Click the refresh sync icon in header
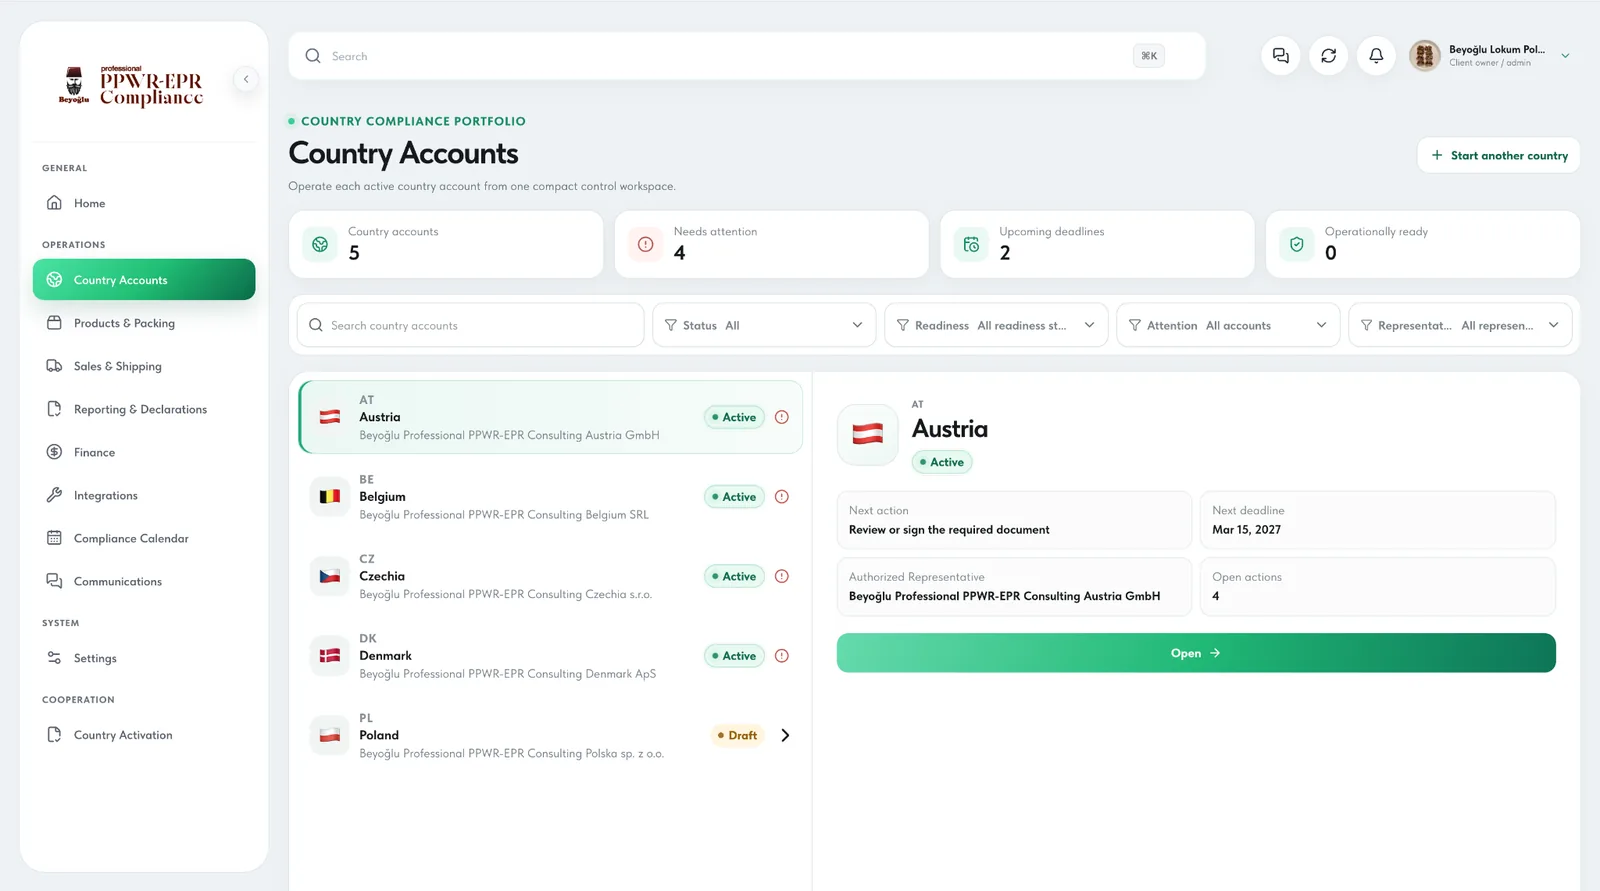The height and width of the screenshot is (891, 1600). click(x=1329, y=56)
